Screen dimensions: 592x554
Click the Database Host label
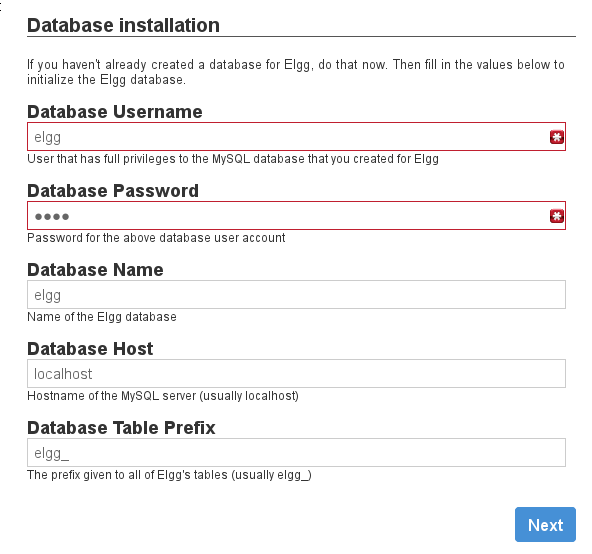(90, 349)
